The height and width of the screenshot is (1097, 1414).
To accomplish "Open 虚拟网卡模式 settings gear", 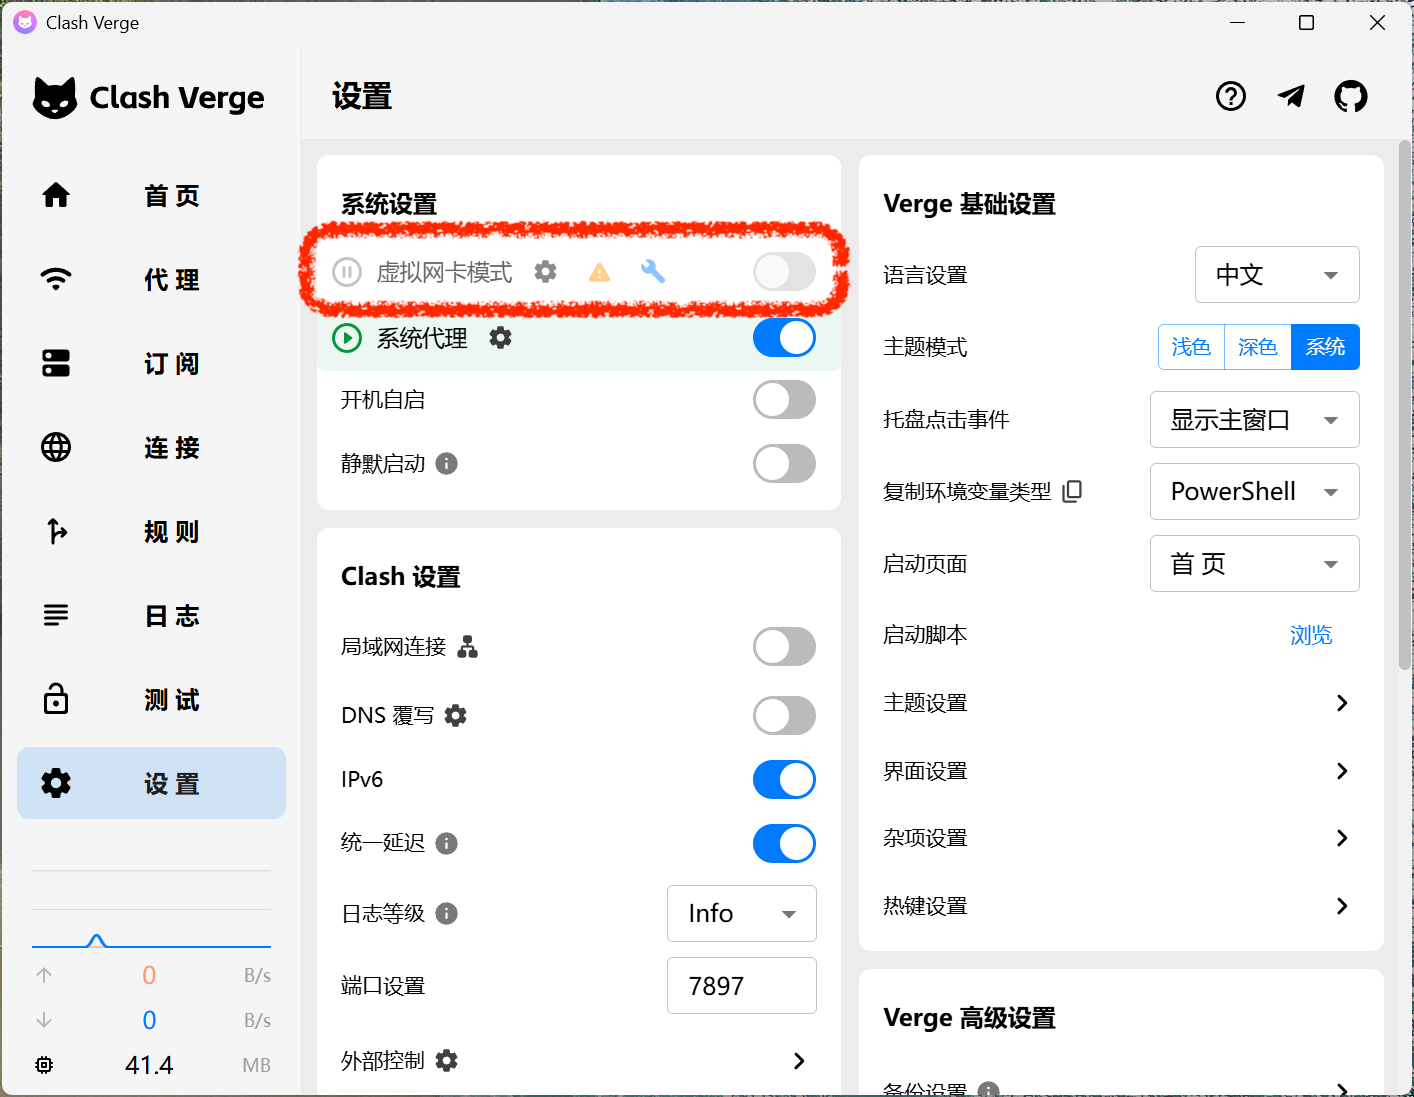I will click(x=545, y=271).
